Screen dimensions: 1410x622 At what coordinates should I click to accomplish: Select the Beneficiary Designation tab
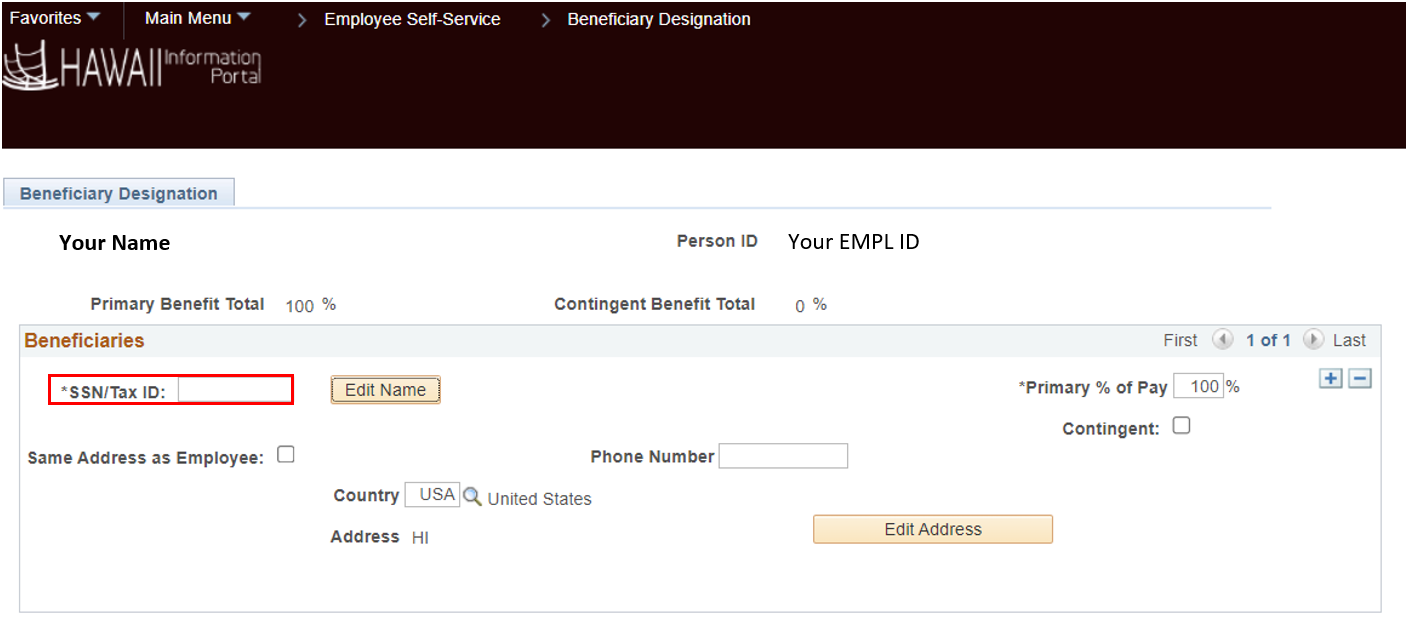click(119, 193)
